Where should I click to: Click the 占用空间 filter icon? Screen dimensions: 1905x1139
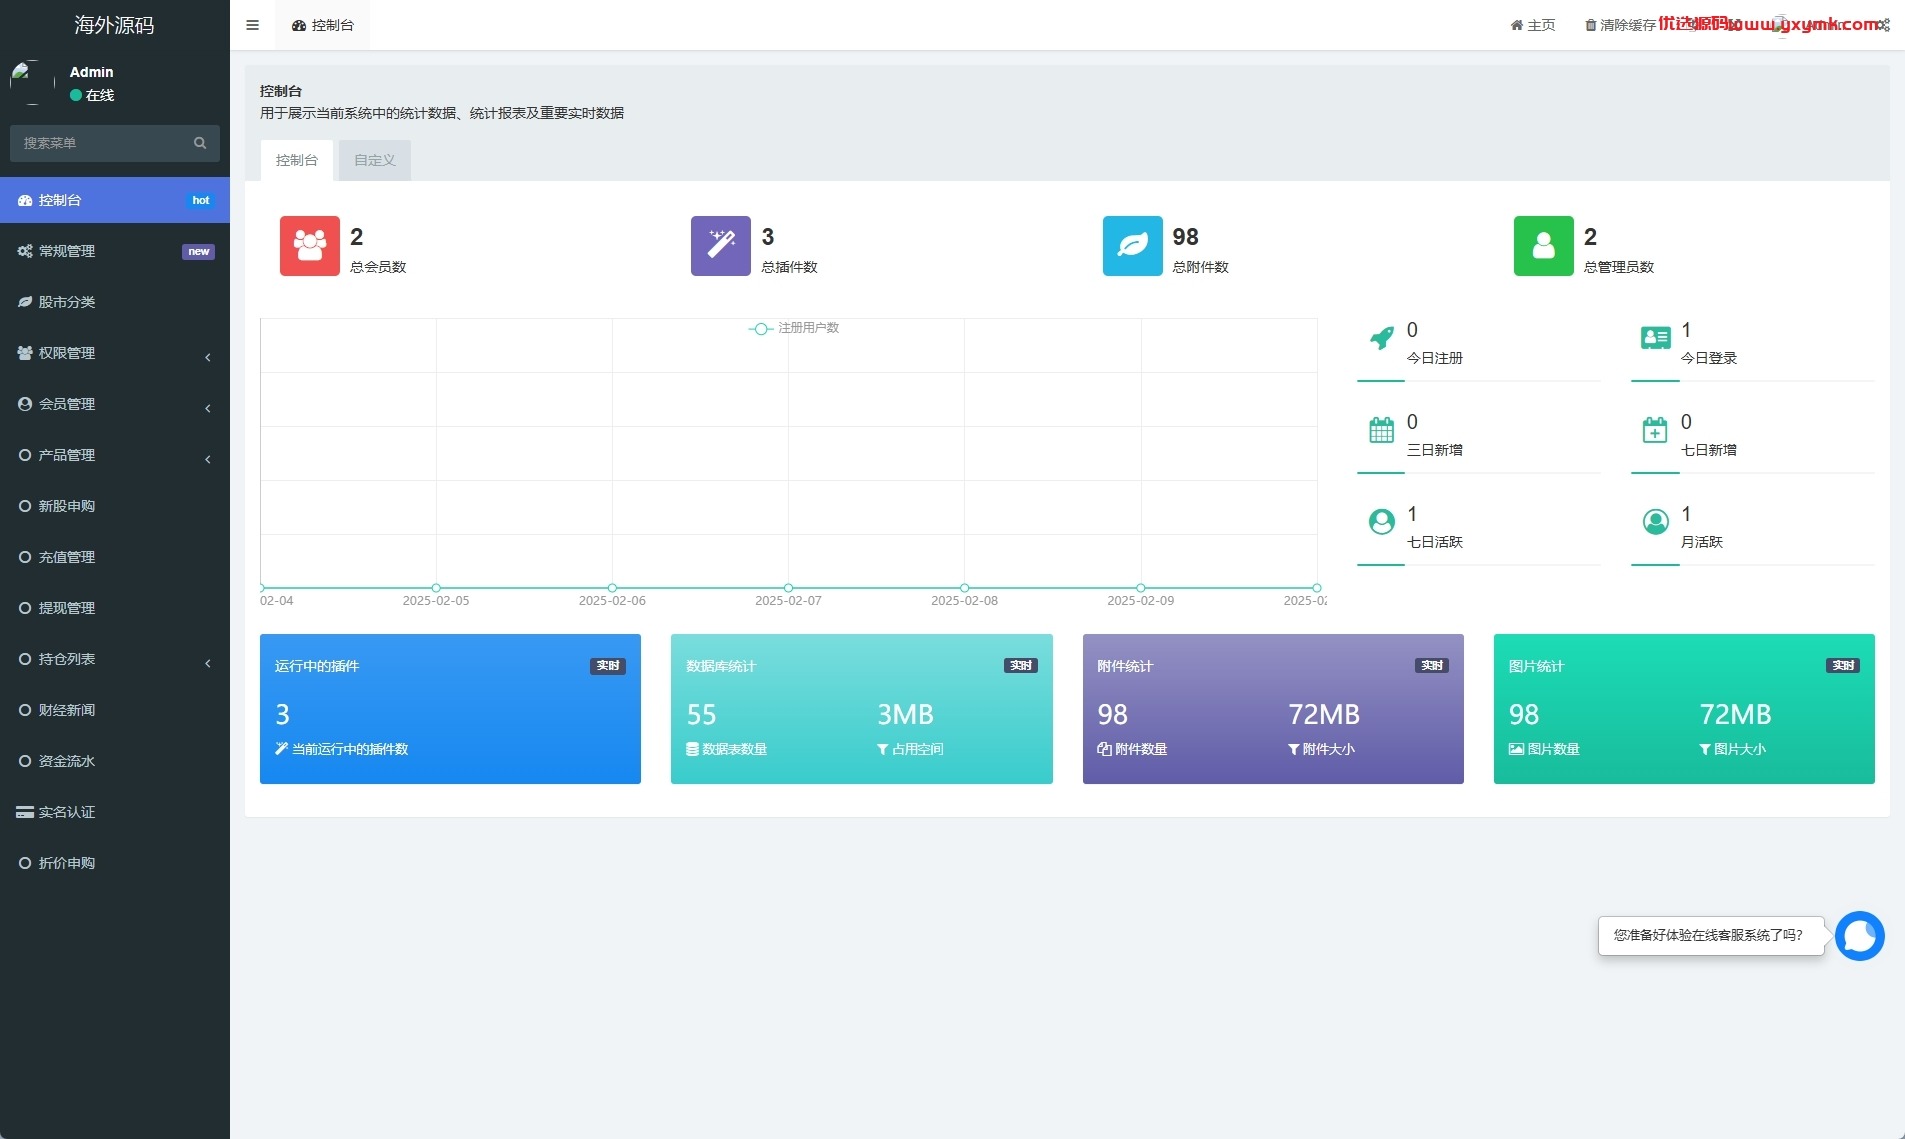click(x=882, y=749)
